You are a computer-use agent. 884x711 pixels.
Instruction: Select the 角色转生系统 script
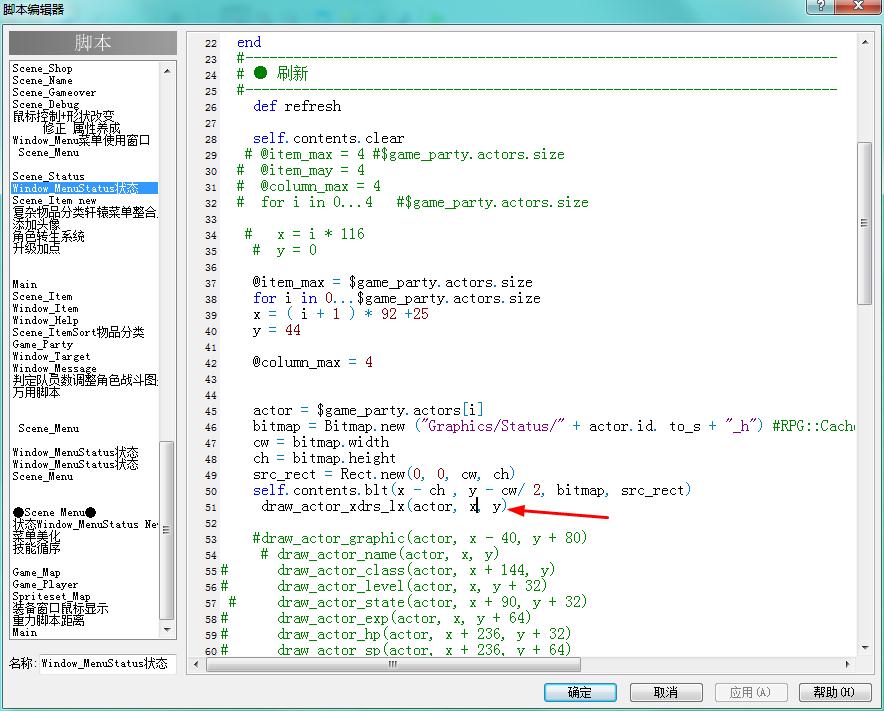coord(48,236)
